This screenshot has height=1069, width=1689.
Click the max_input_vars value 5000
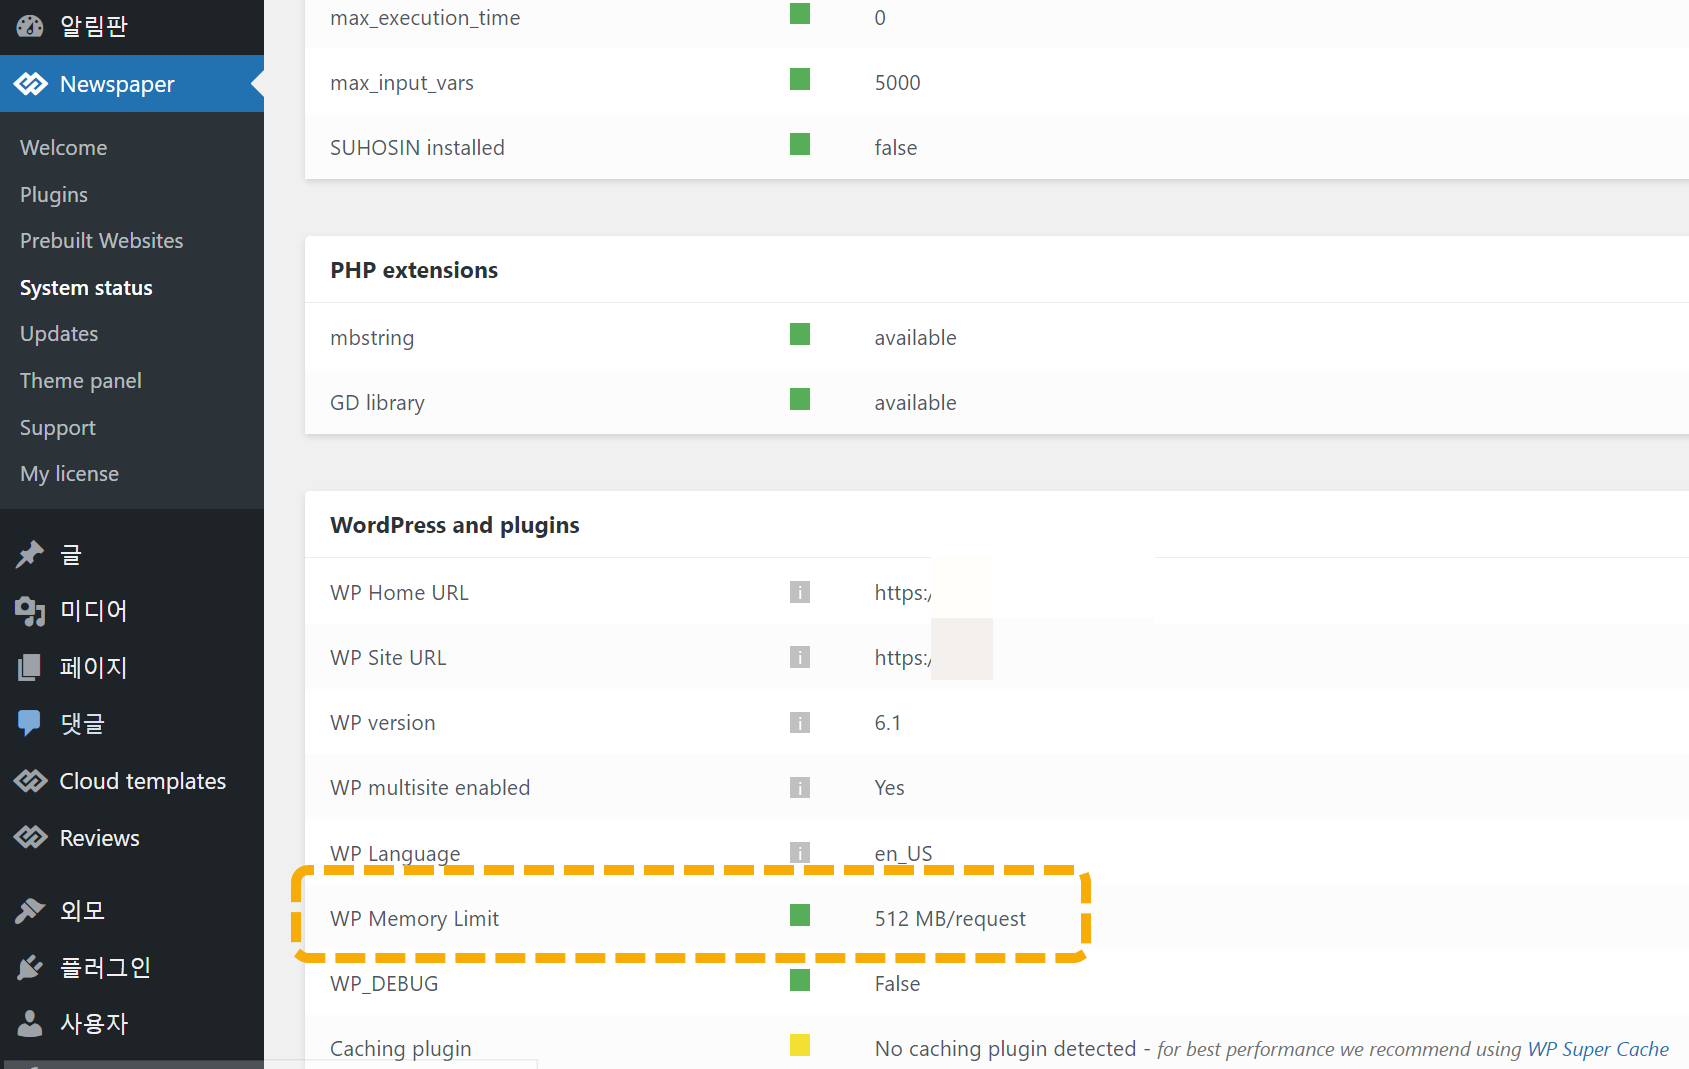897,83
